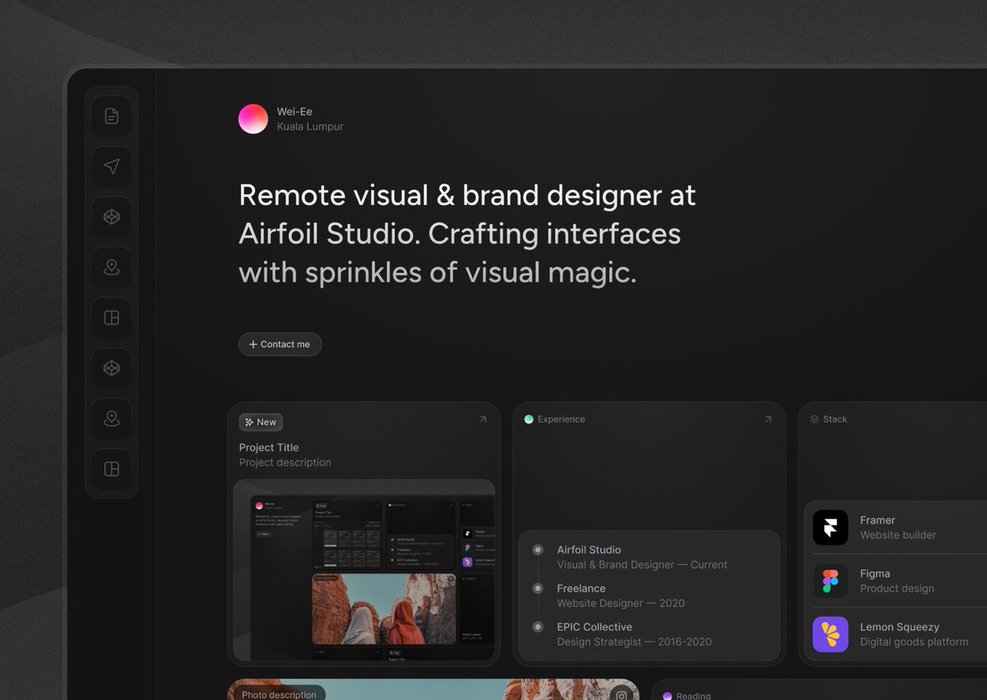Select the Airfoil Studio timeline dot
Screen dimensions: 987x700
coord(538,550)
